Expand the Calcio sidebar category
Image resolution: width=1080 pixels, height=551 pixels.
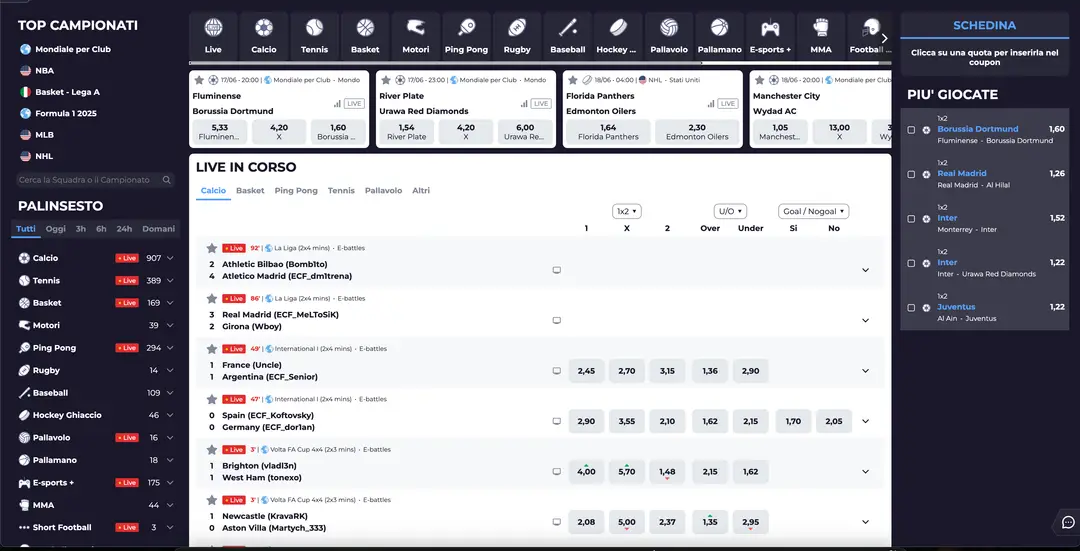(170, 258)
